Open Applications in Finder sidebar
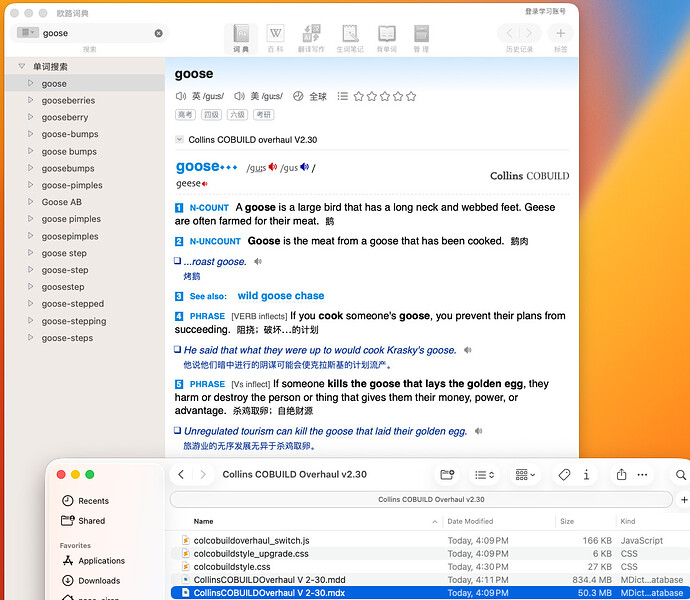This screenshot has height=600, width=690. pyautogui.click(x=93, y=560)
